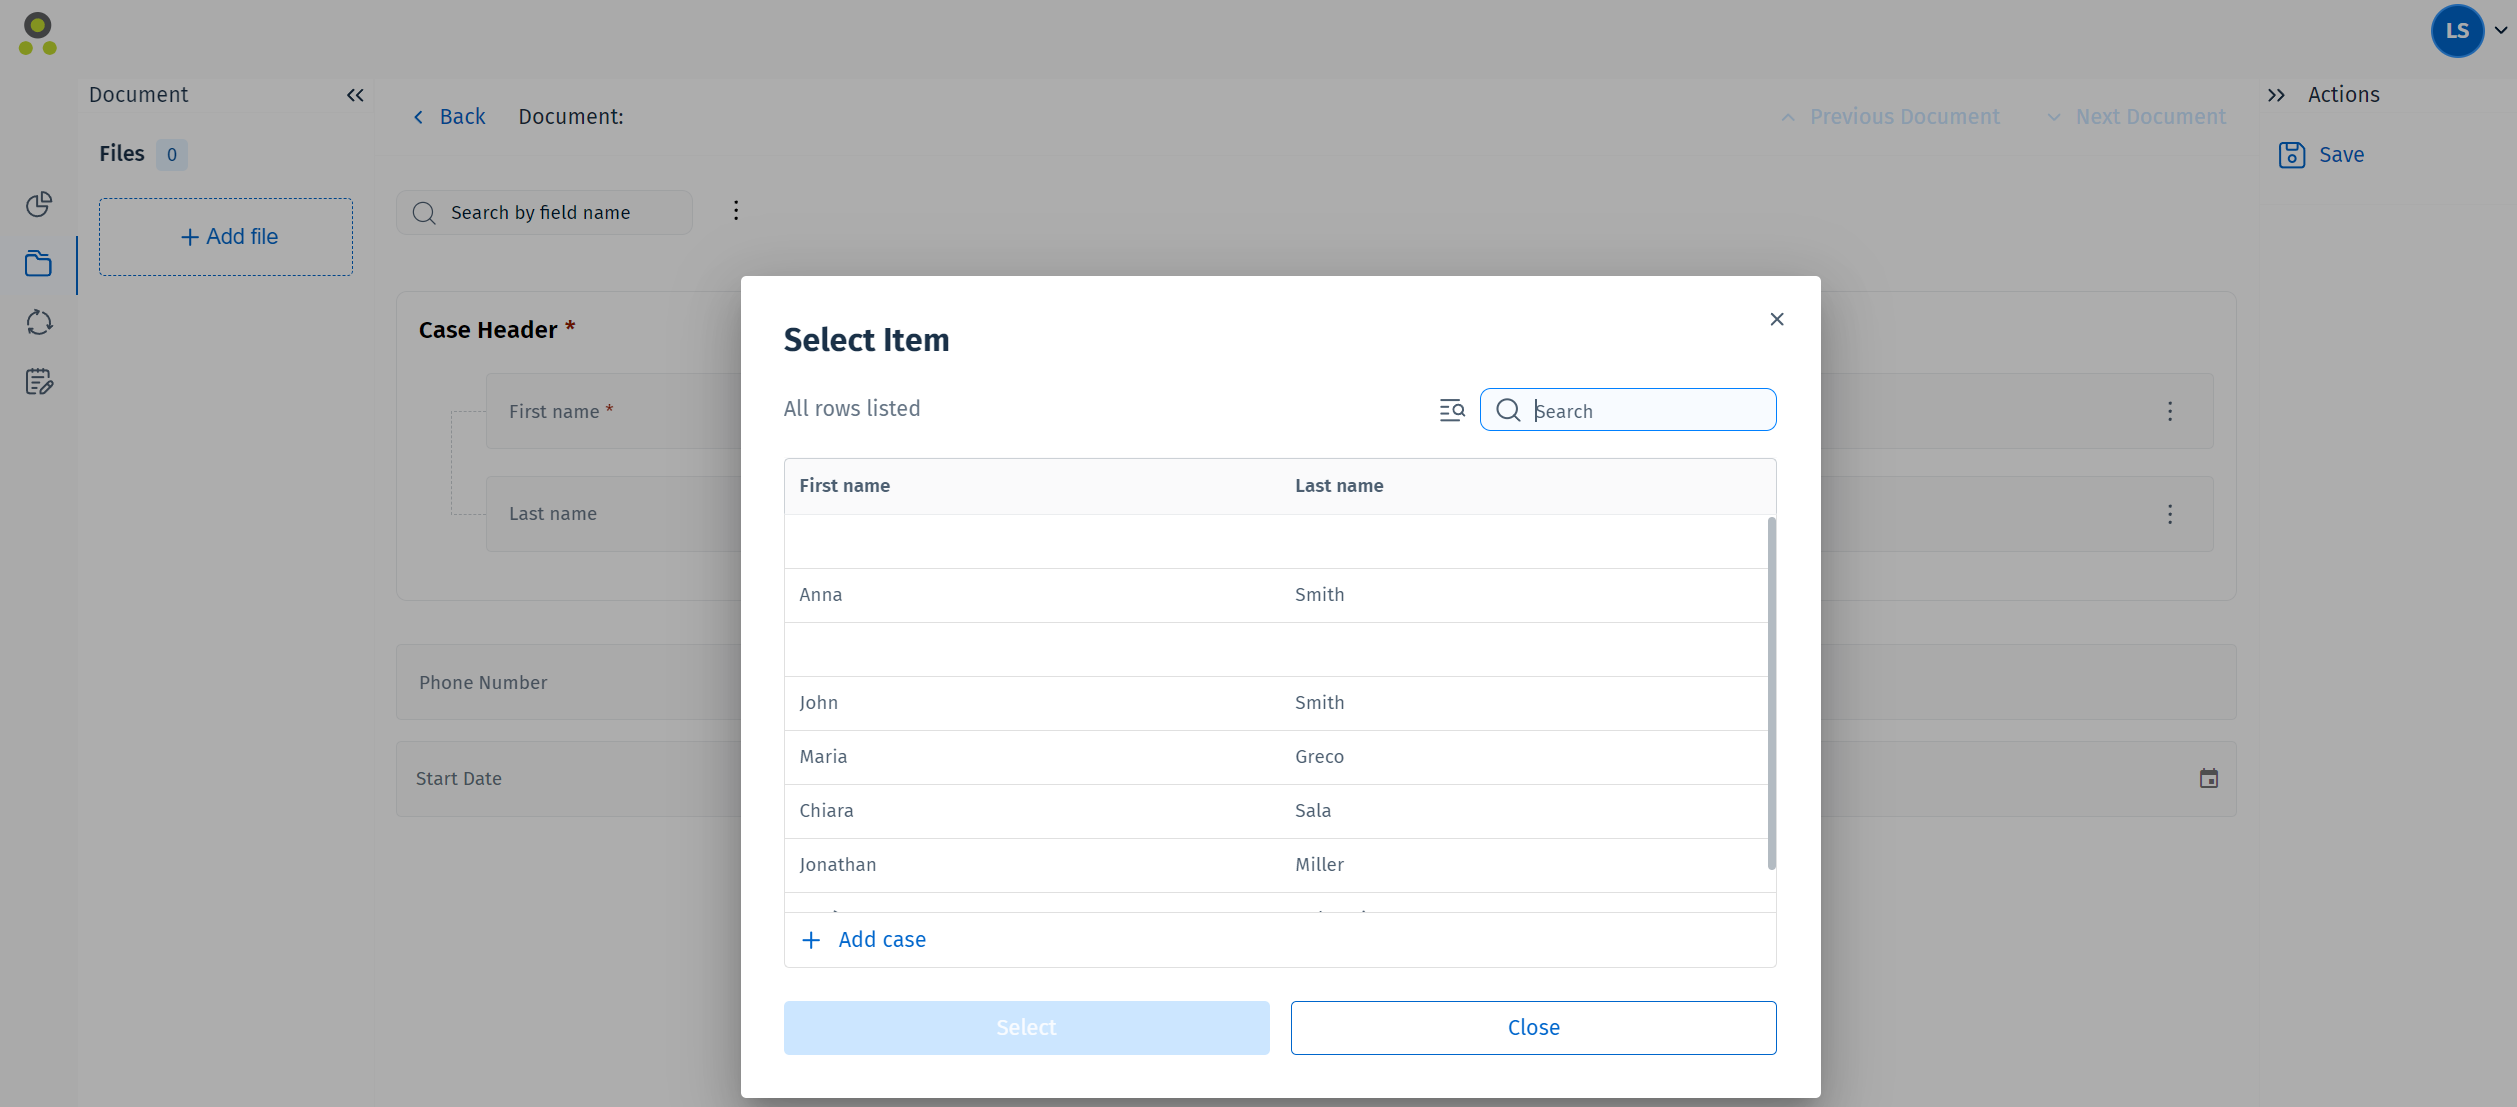The image size is (2517, 1107).
Task: Collapse the Document panel
Action: 355,95
